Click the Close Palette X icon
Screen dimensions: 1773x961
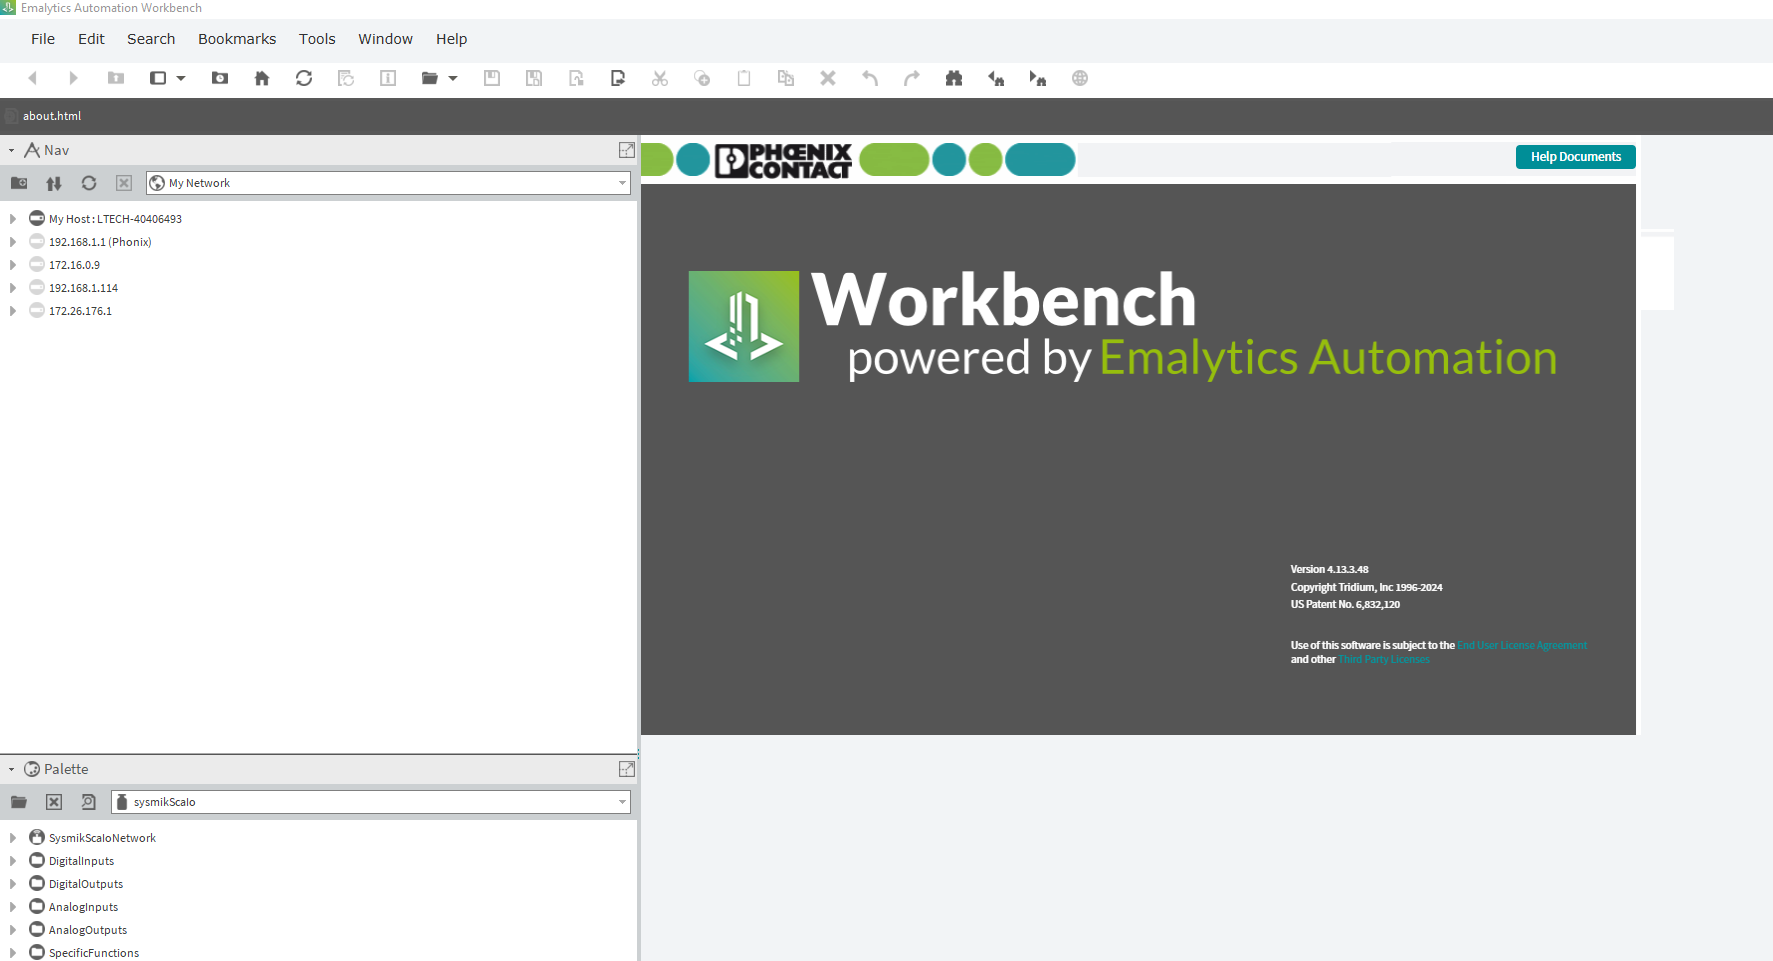pyautogui.click(x=54, y=802)
